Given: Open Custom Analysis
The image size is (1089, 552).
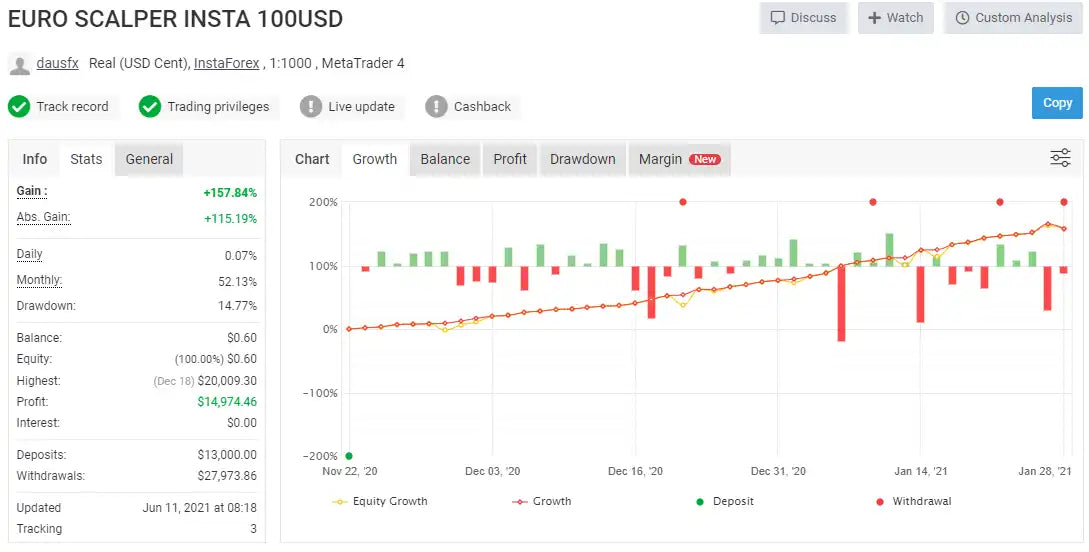Looking at the screenshot, I should pyautogui.click(x=1013, y=18).
